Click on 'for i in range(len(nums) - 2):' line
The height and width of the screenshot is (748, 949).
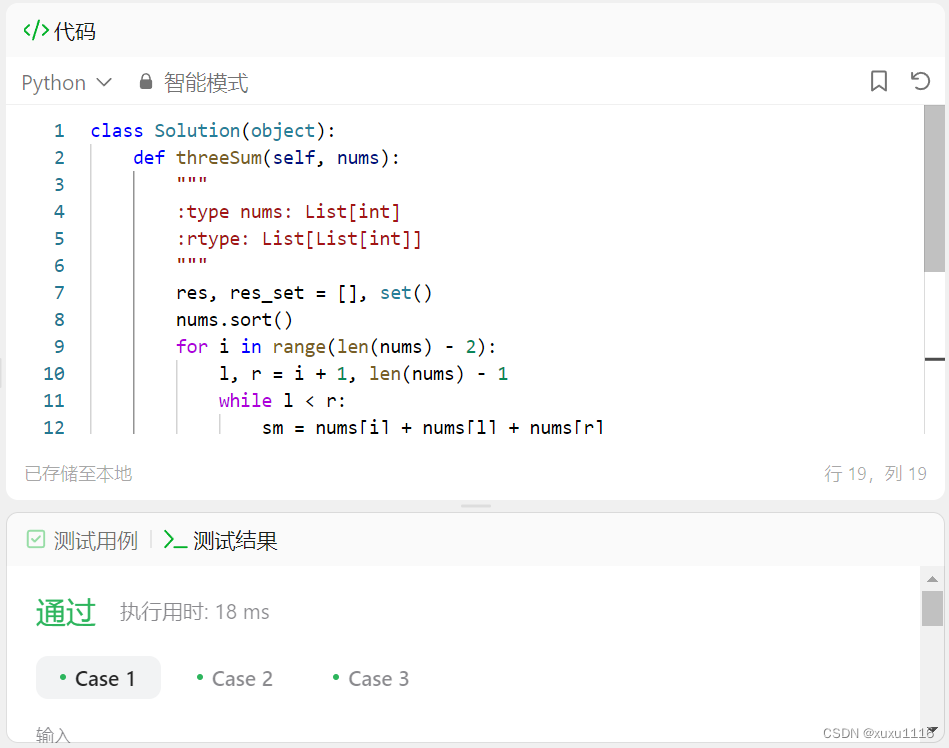[x=336, y=347]
